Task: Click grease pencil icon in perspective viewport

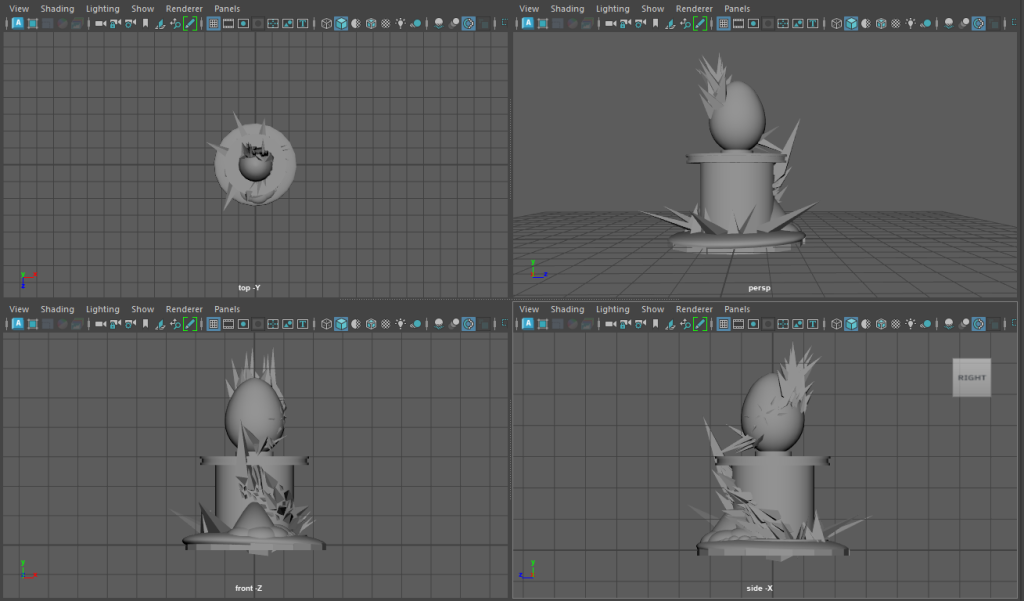Action: (700, 23)
